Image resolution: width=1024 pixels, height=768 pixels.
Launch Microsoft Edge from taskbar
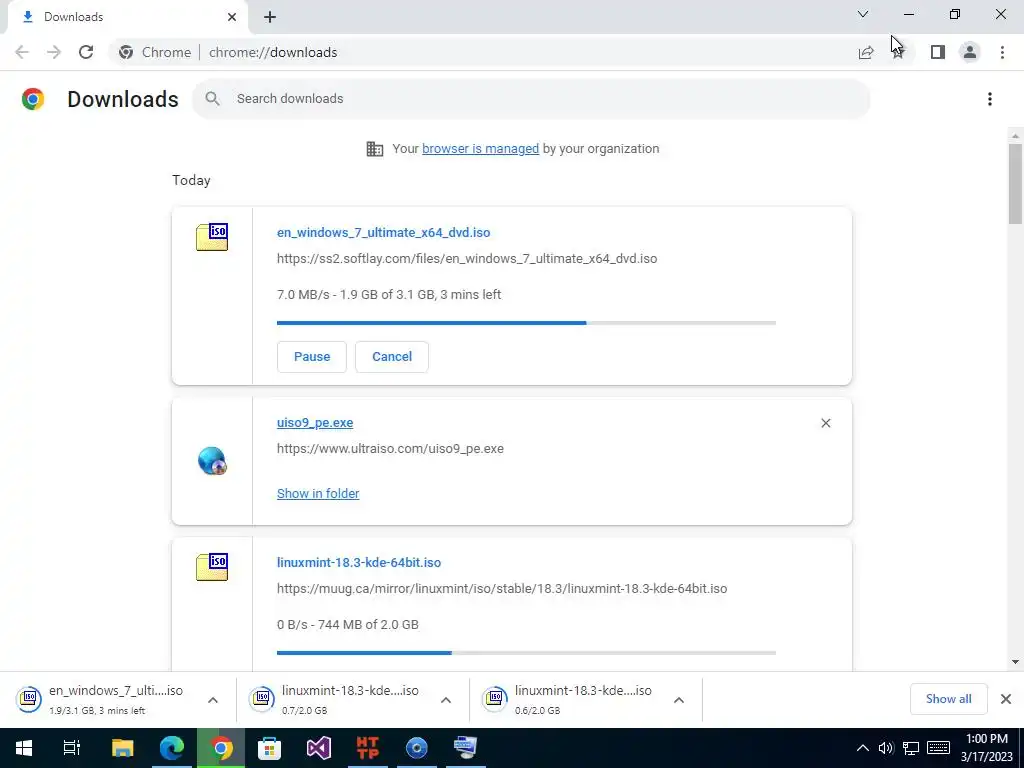click(x=172, y=748)
